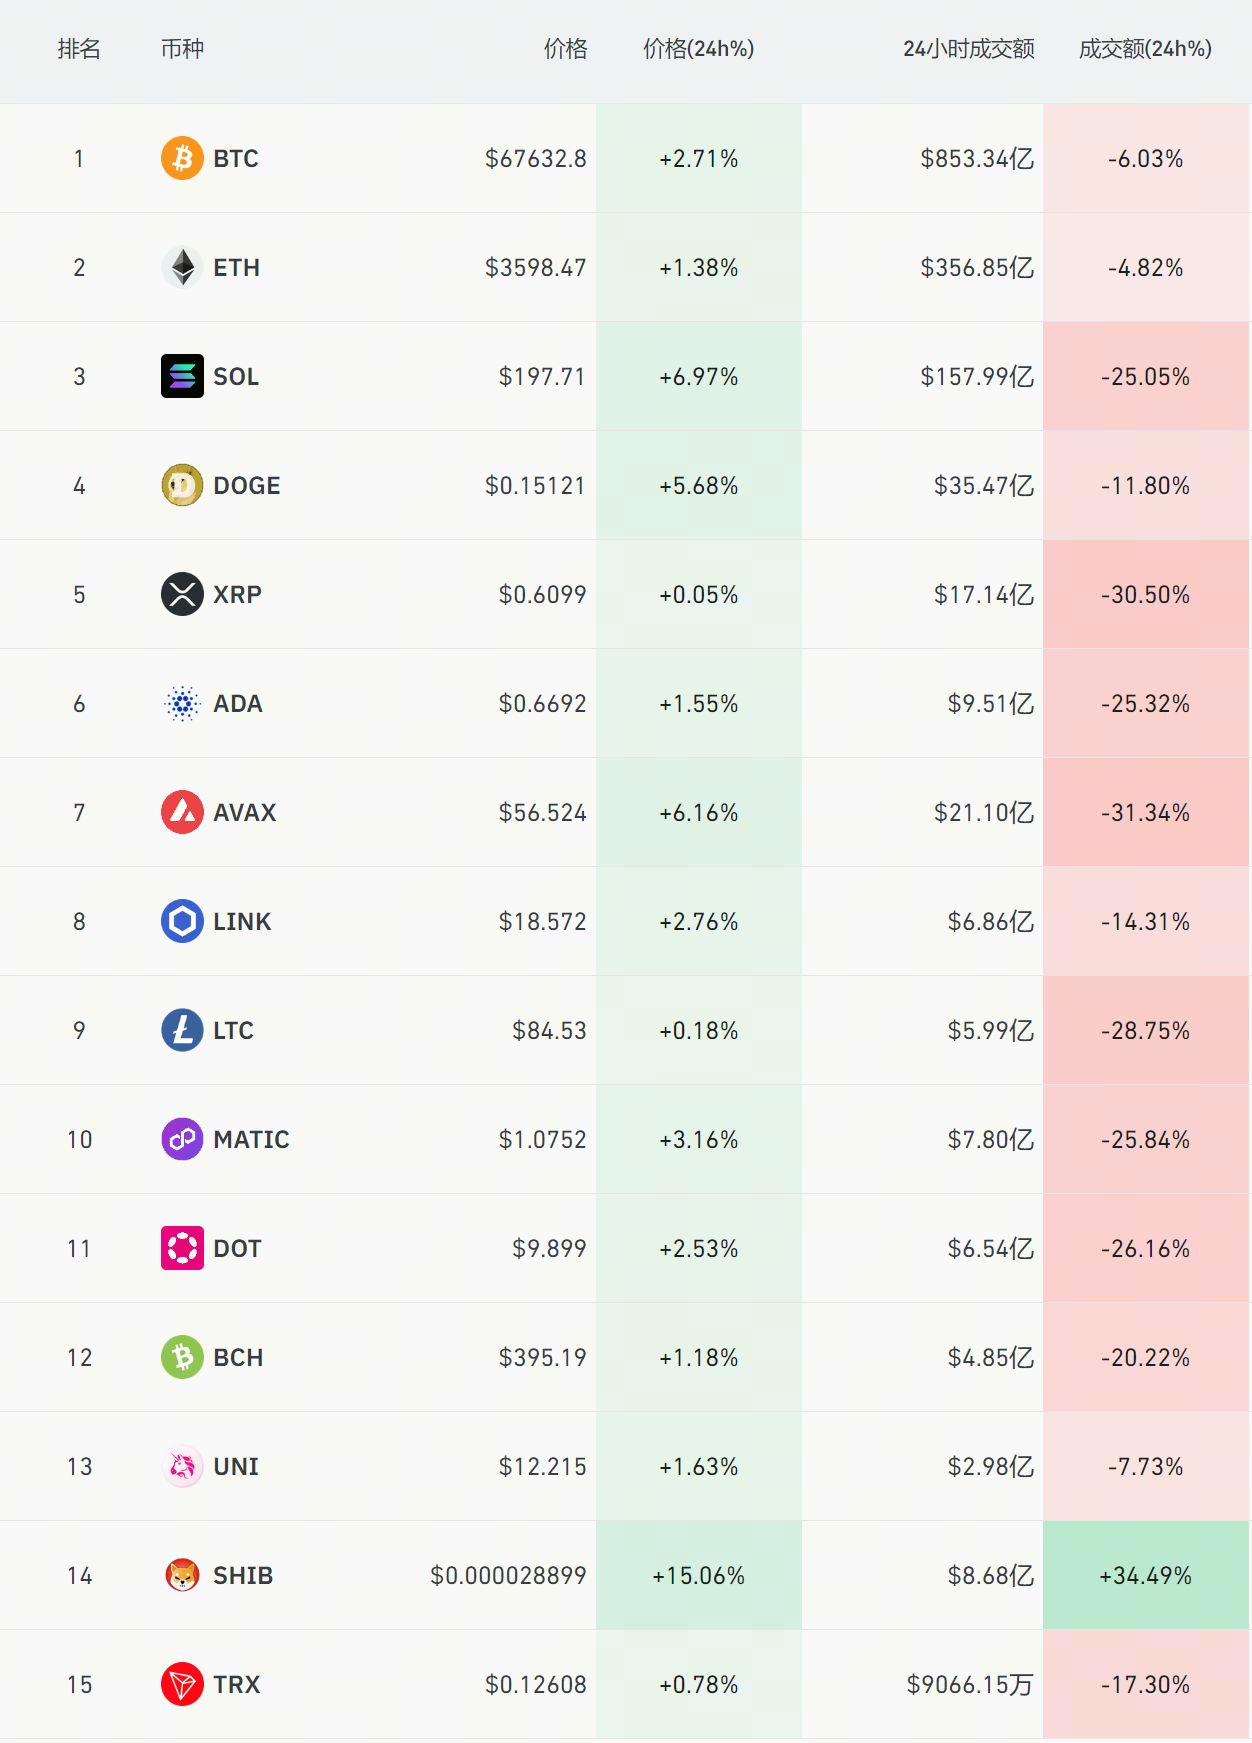Click the orange Bitcoin coin icon
1252x1743 pixels.
point(182,158)
